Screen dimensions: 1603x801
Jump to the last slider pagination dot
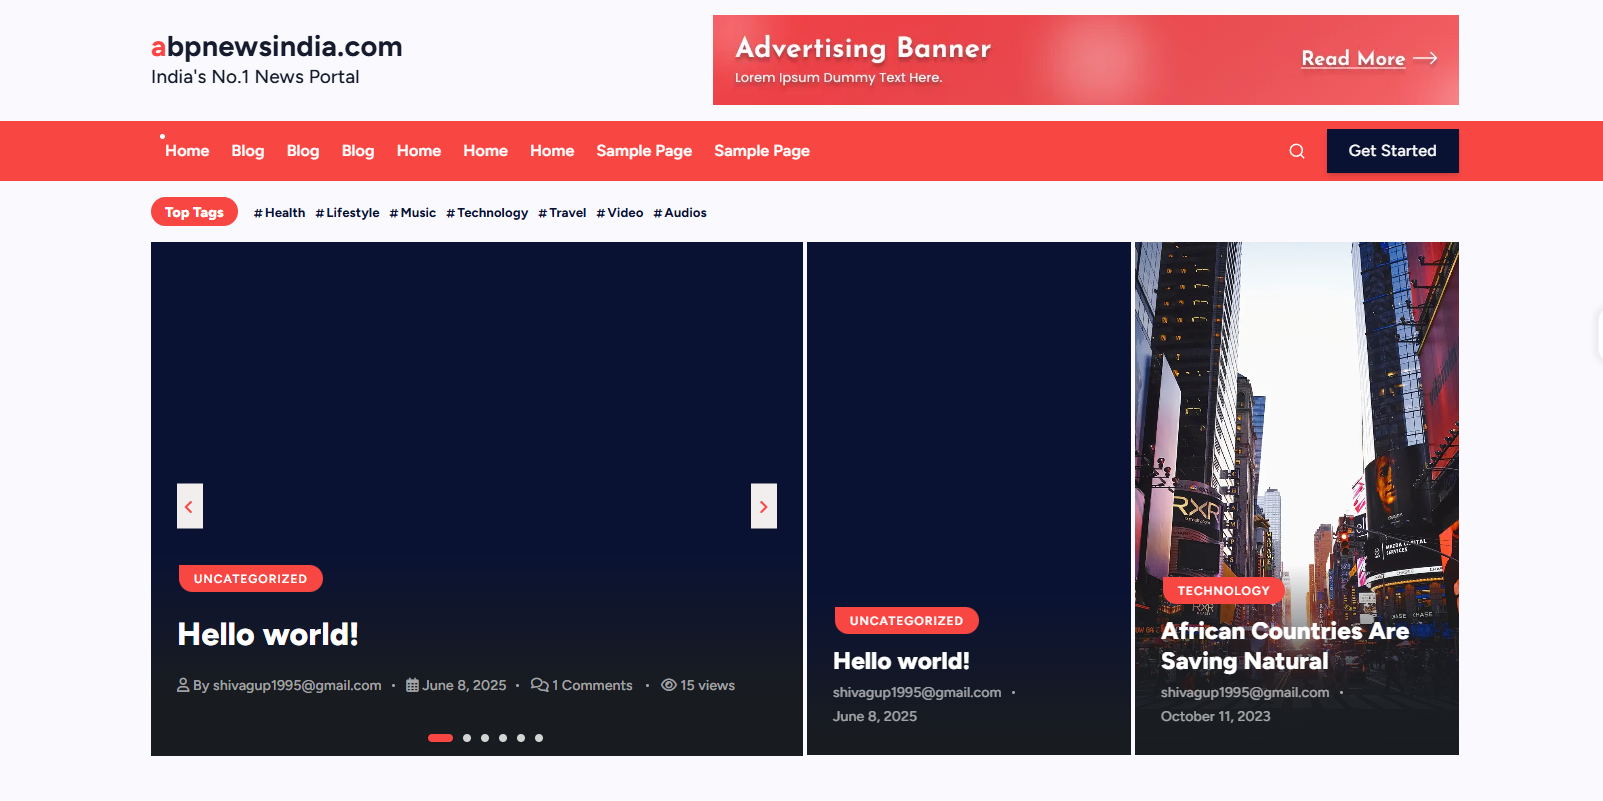pyautogui.click(x=539, y=738)
